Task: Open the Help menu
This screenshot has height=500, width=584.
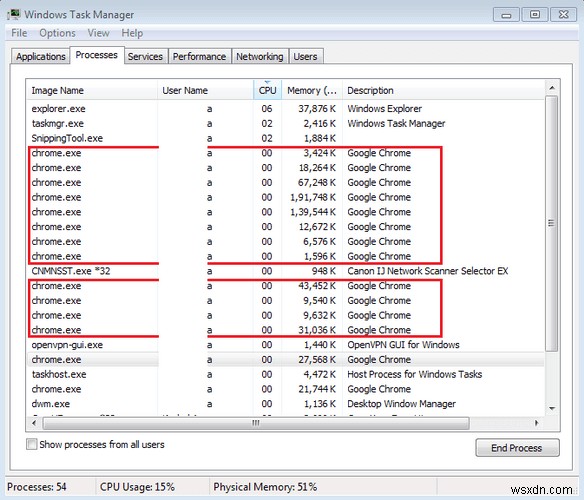Action: [x=132, y=33]
